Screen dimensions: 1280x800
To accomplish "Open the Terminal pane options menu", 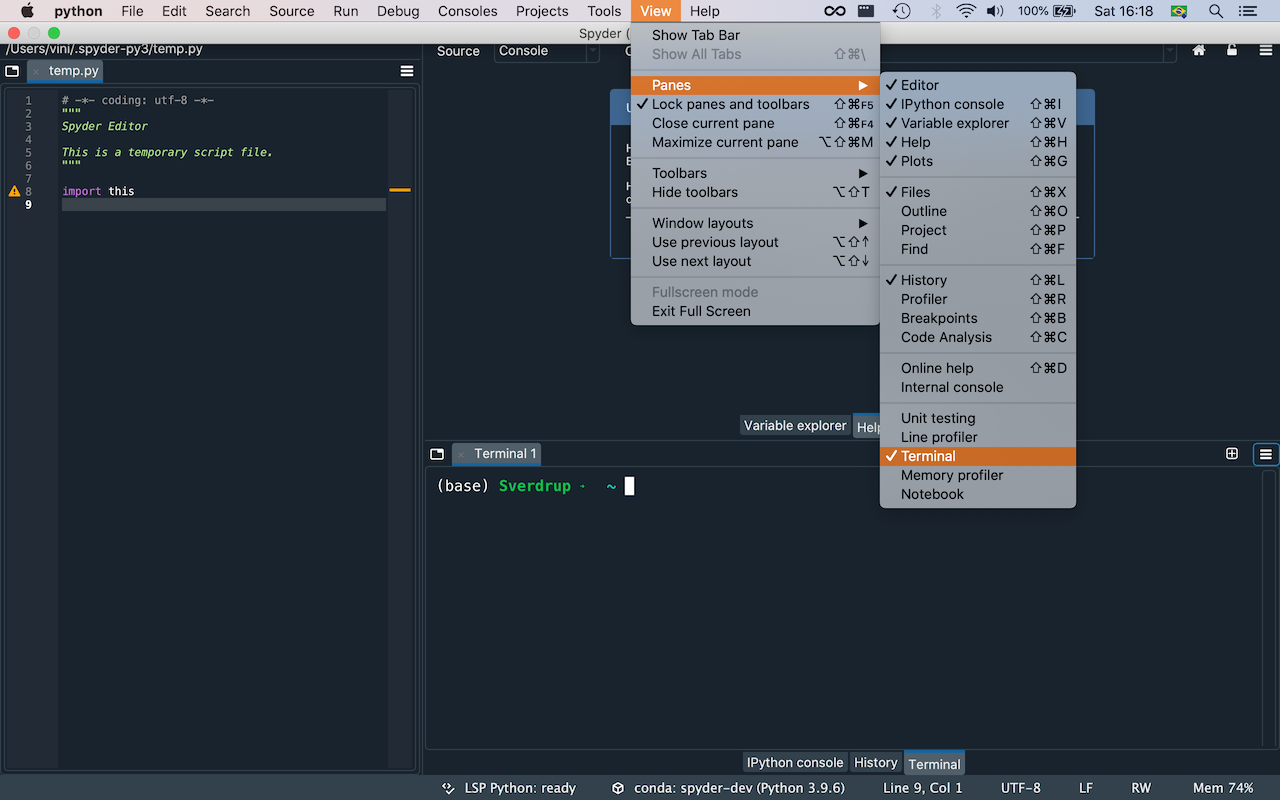I will coord(1265,454).
